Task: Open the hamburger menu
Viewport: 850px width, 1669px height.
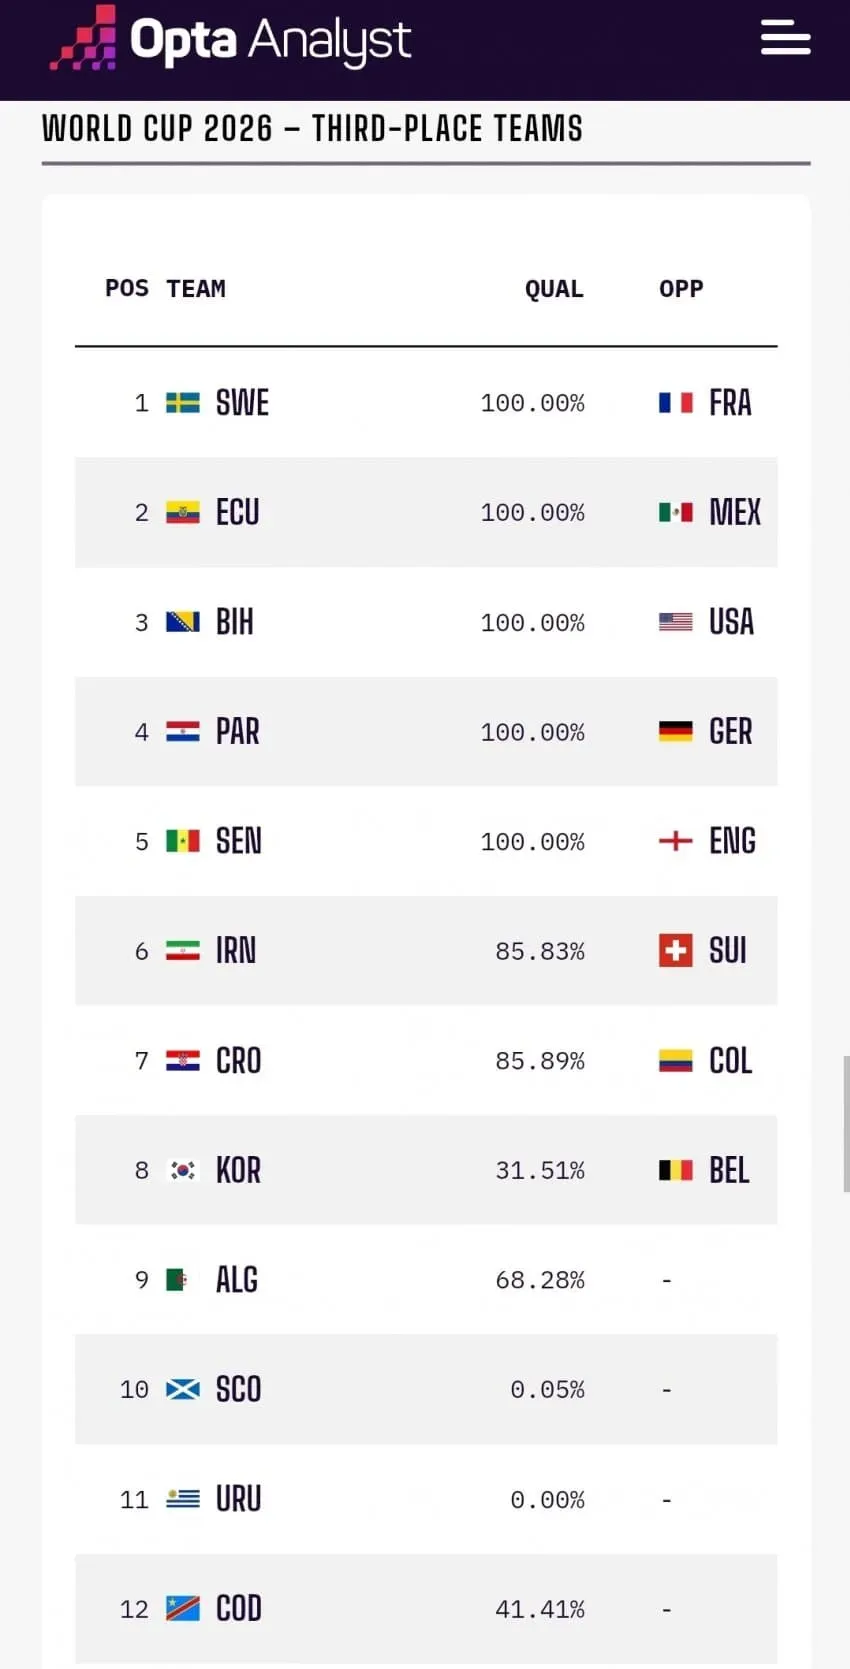Action: click(785, 38)
